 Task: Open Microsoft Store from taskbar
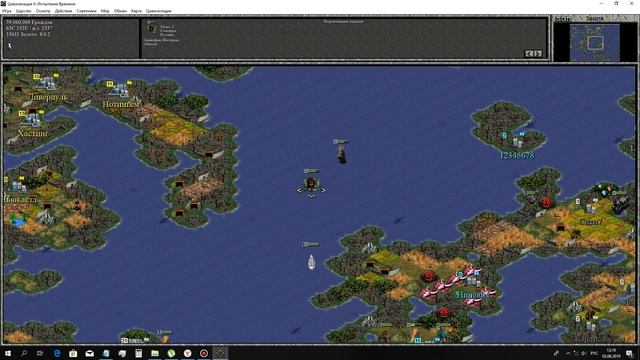pyautogui.click(x=73, y=353)
